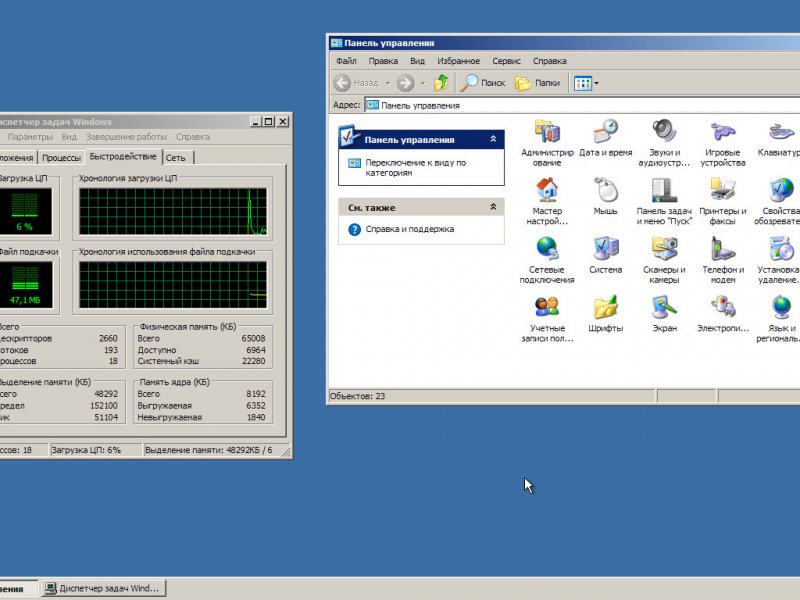
Task: Click the Адрес address bar field
Action: (582, 105)
